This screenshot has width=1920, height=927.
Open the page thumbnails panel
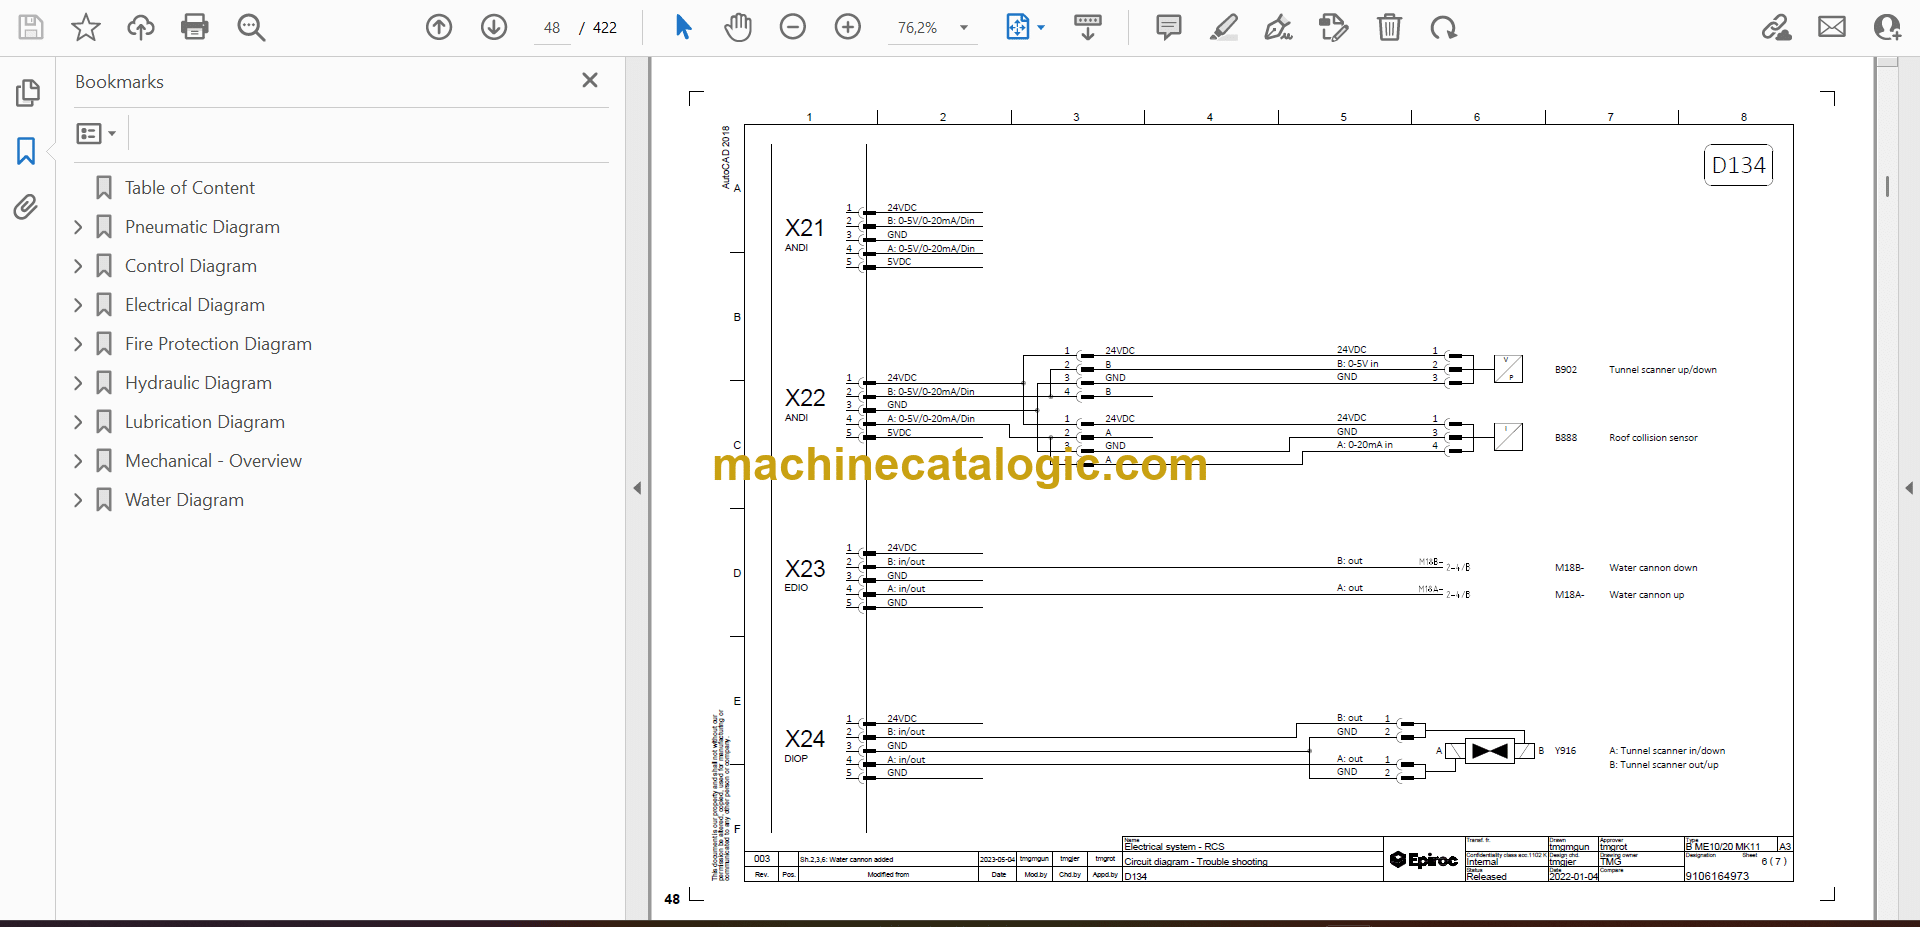click(27, 93)
